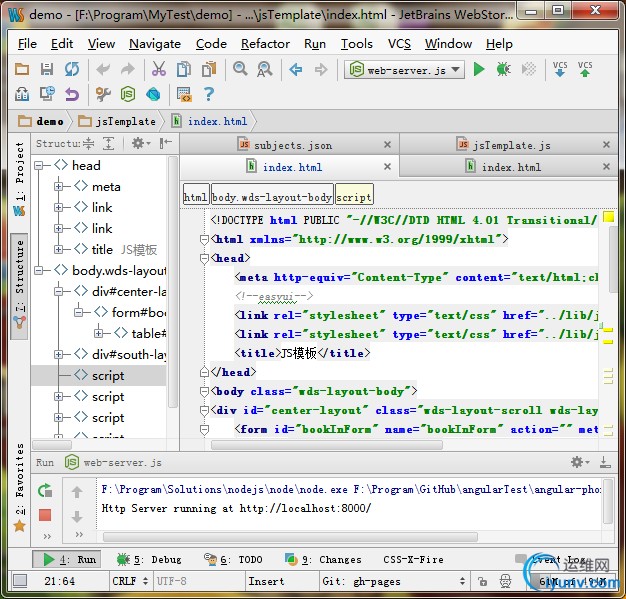Collapse the div#center-la node
Image resolution: width=626 pixels, height=599 pixels.
(x=59, y=292)
